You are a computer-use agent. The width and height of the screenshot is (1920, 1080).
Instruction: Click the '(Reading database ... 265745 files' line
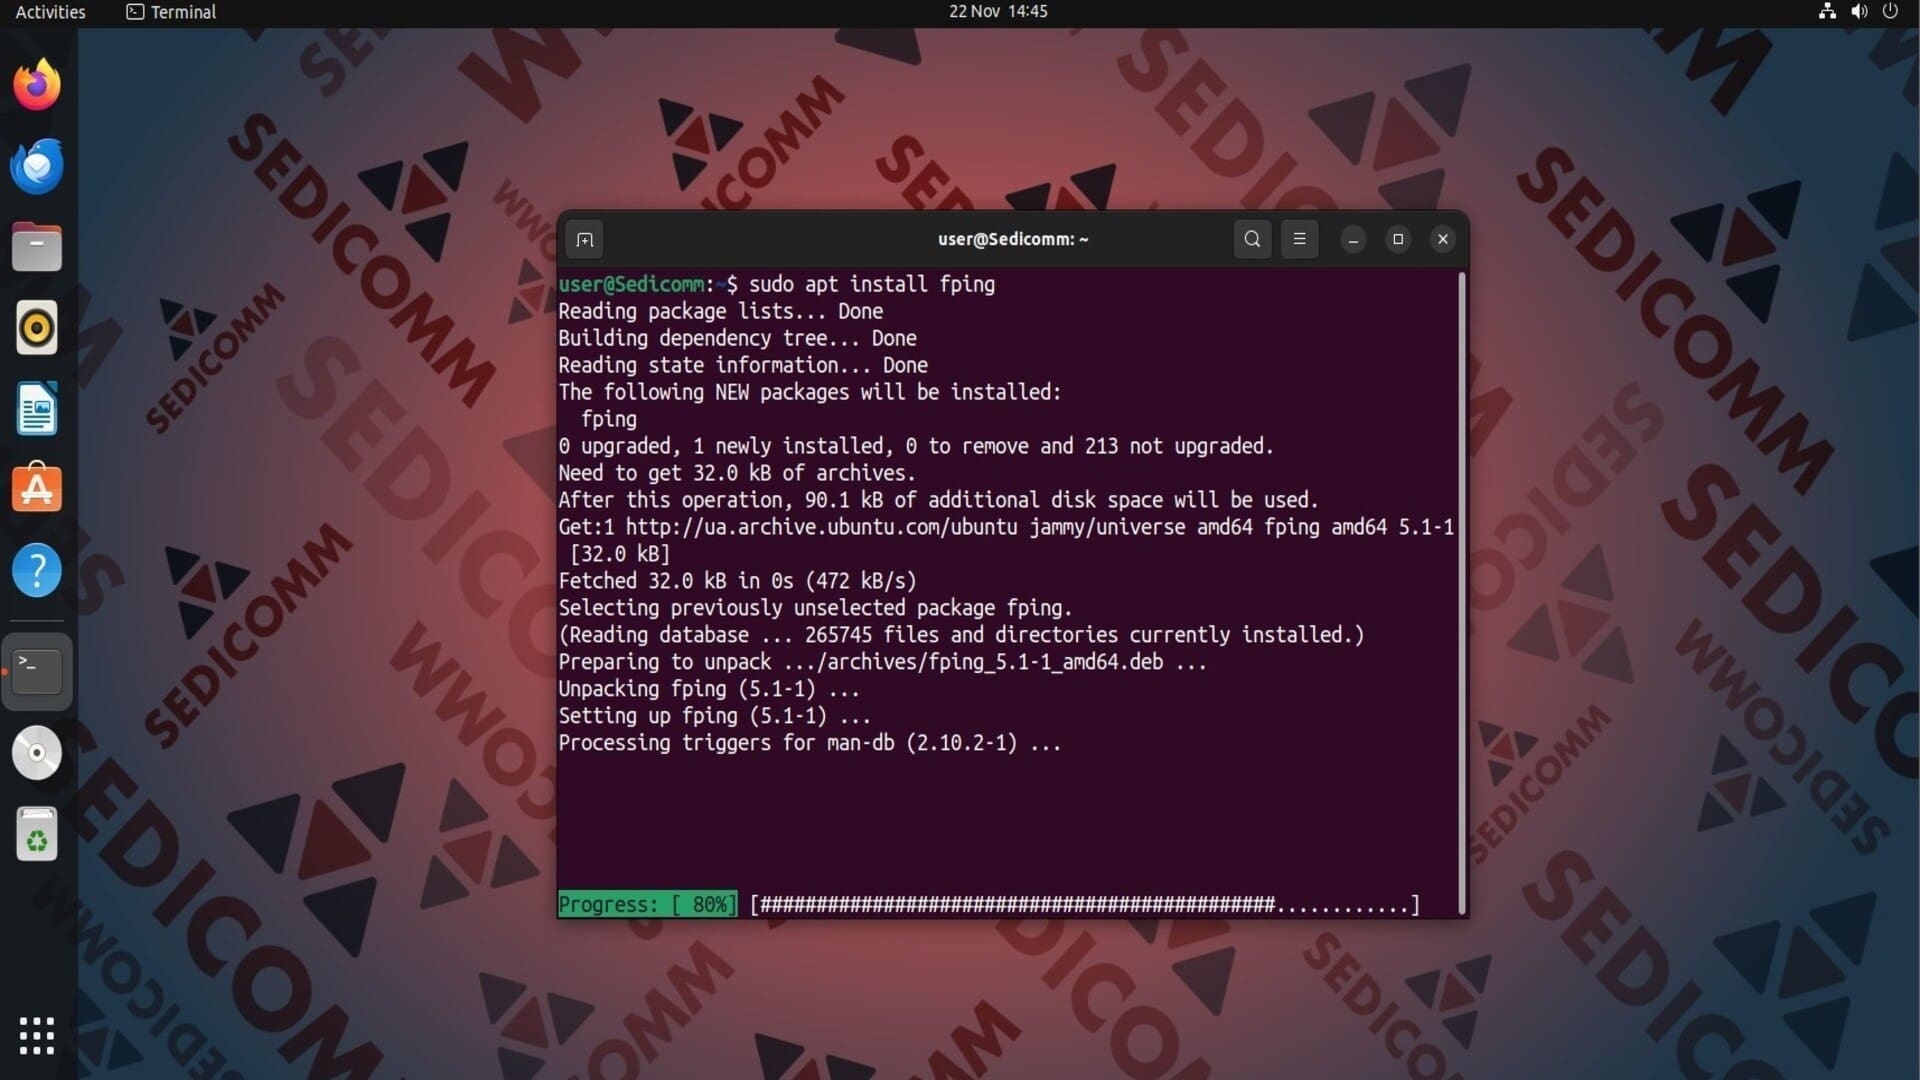[x=961, y=635]
